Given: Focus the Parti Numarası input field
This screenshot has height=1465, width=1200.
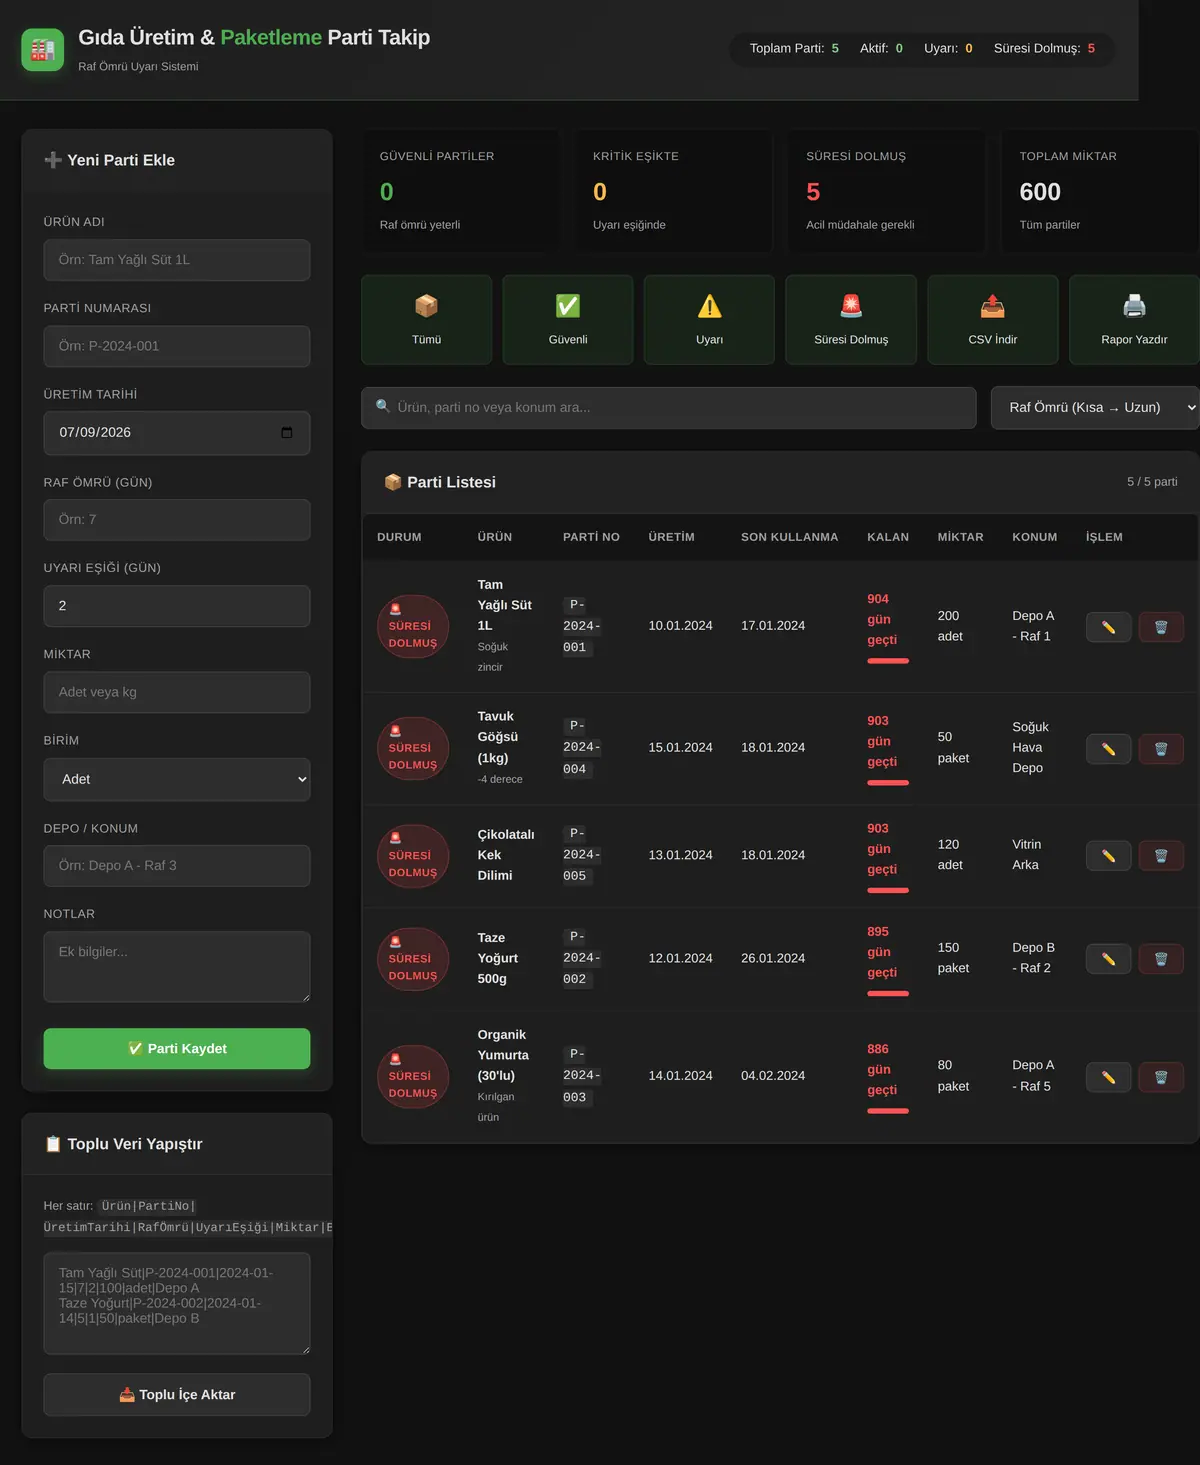Looking at the screenshot, I should [x=177, y=346].
